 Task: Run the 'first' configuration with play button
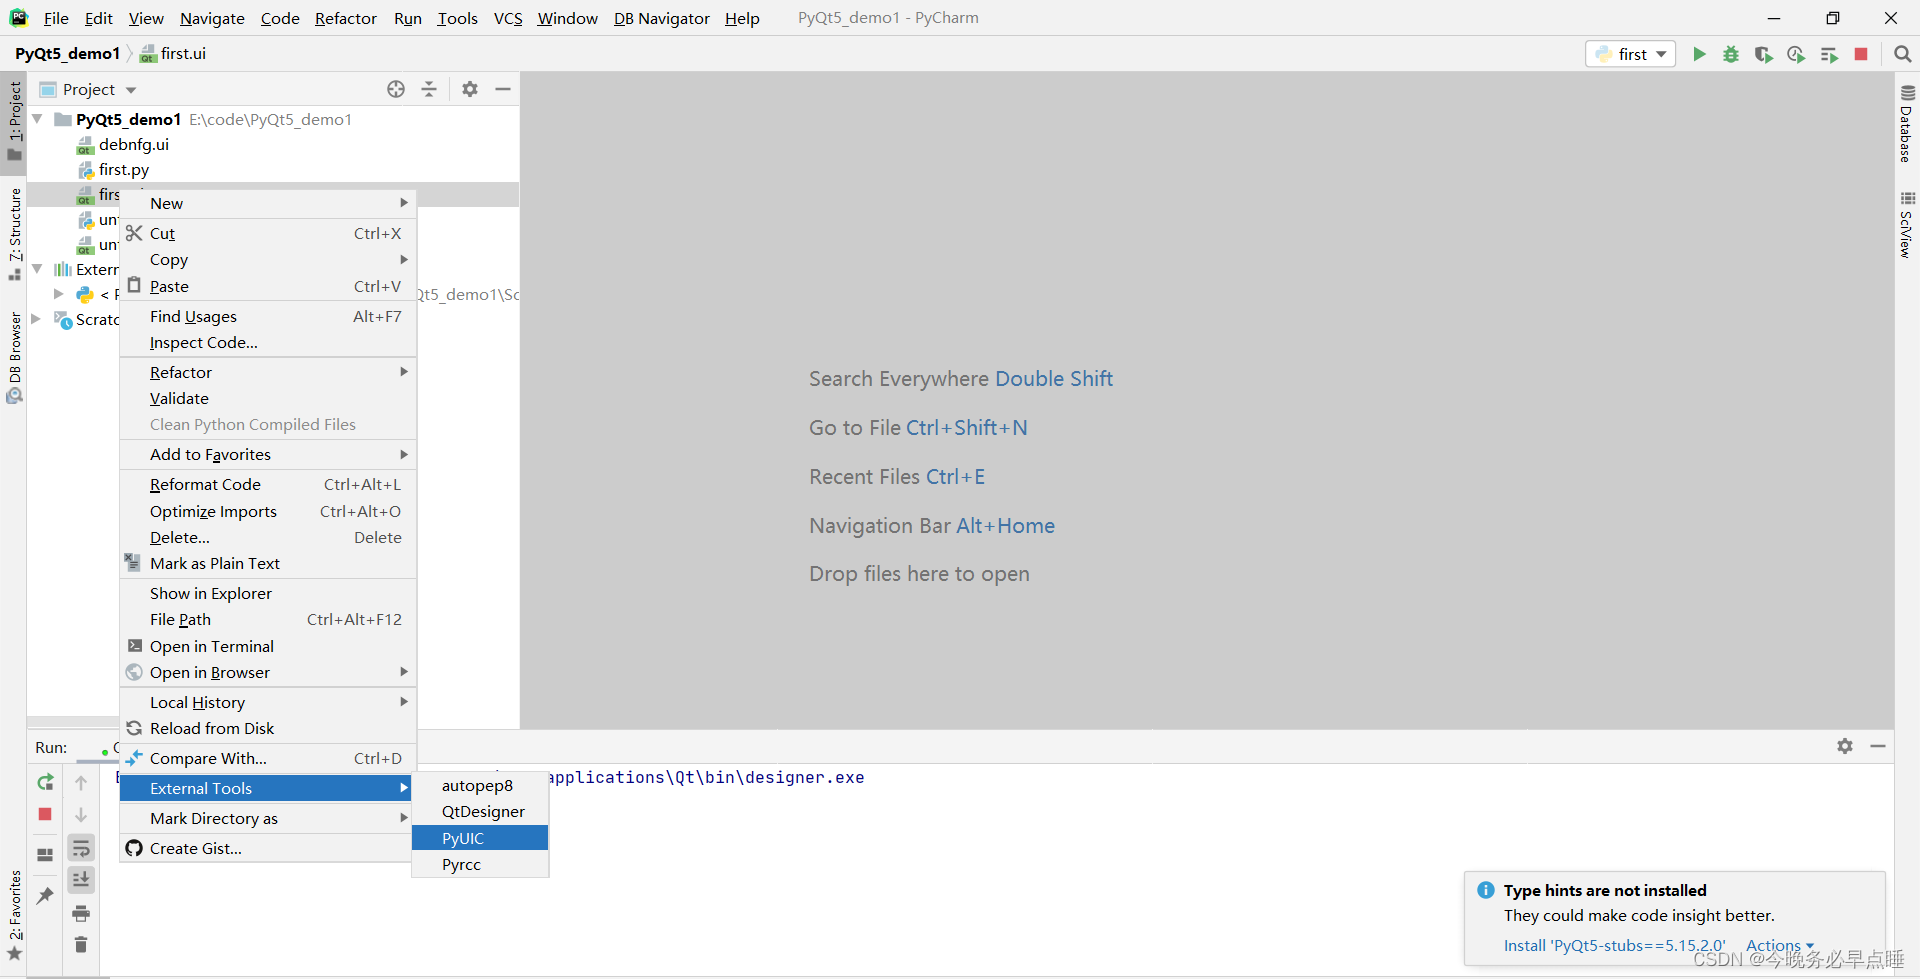tap(1699, 54)
